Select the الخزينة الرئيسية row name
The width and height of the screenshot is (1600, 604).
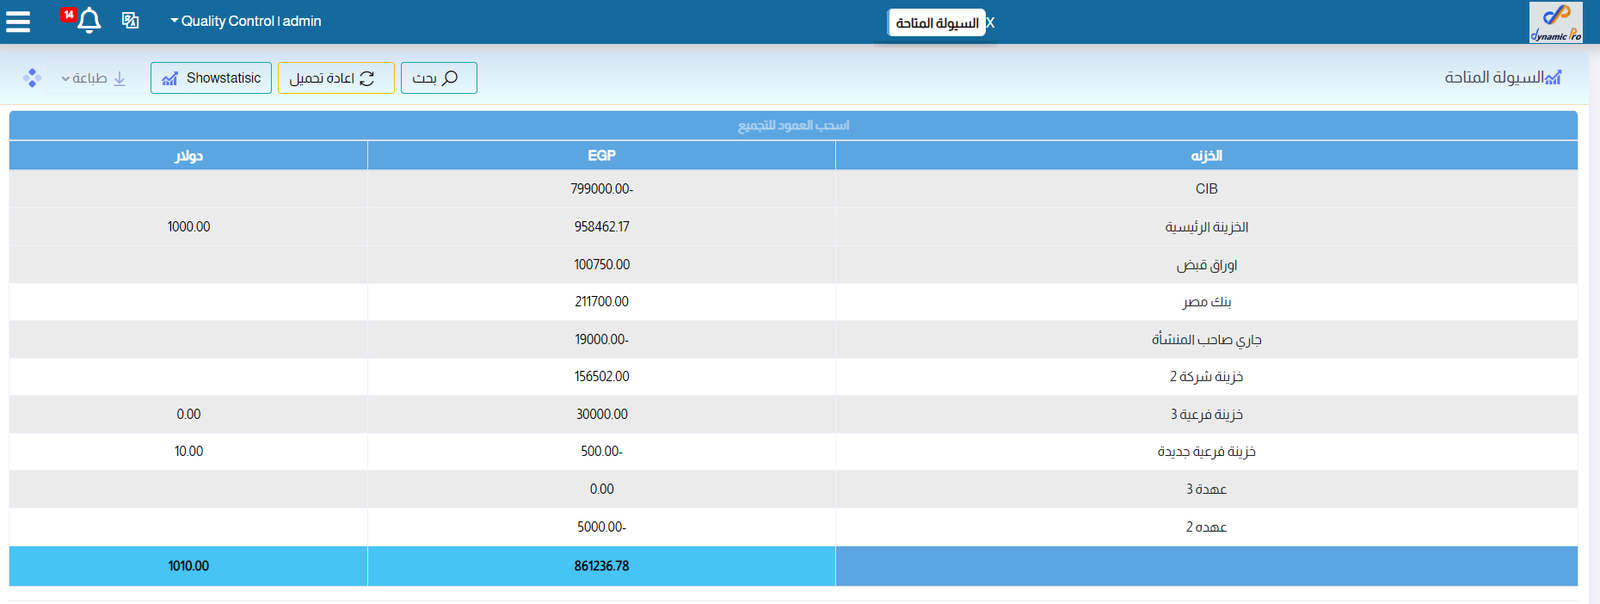click(1206, 227)
